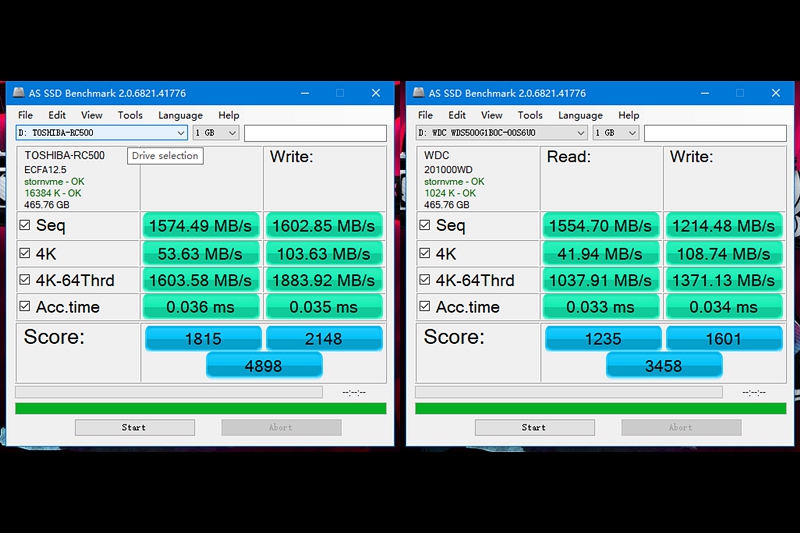Image resolution: width=800 pixels, height=533 pixels.
Task: Click the 1815 read score
Action: pyautogui.click(x=203, y=339)
